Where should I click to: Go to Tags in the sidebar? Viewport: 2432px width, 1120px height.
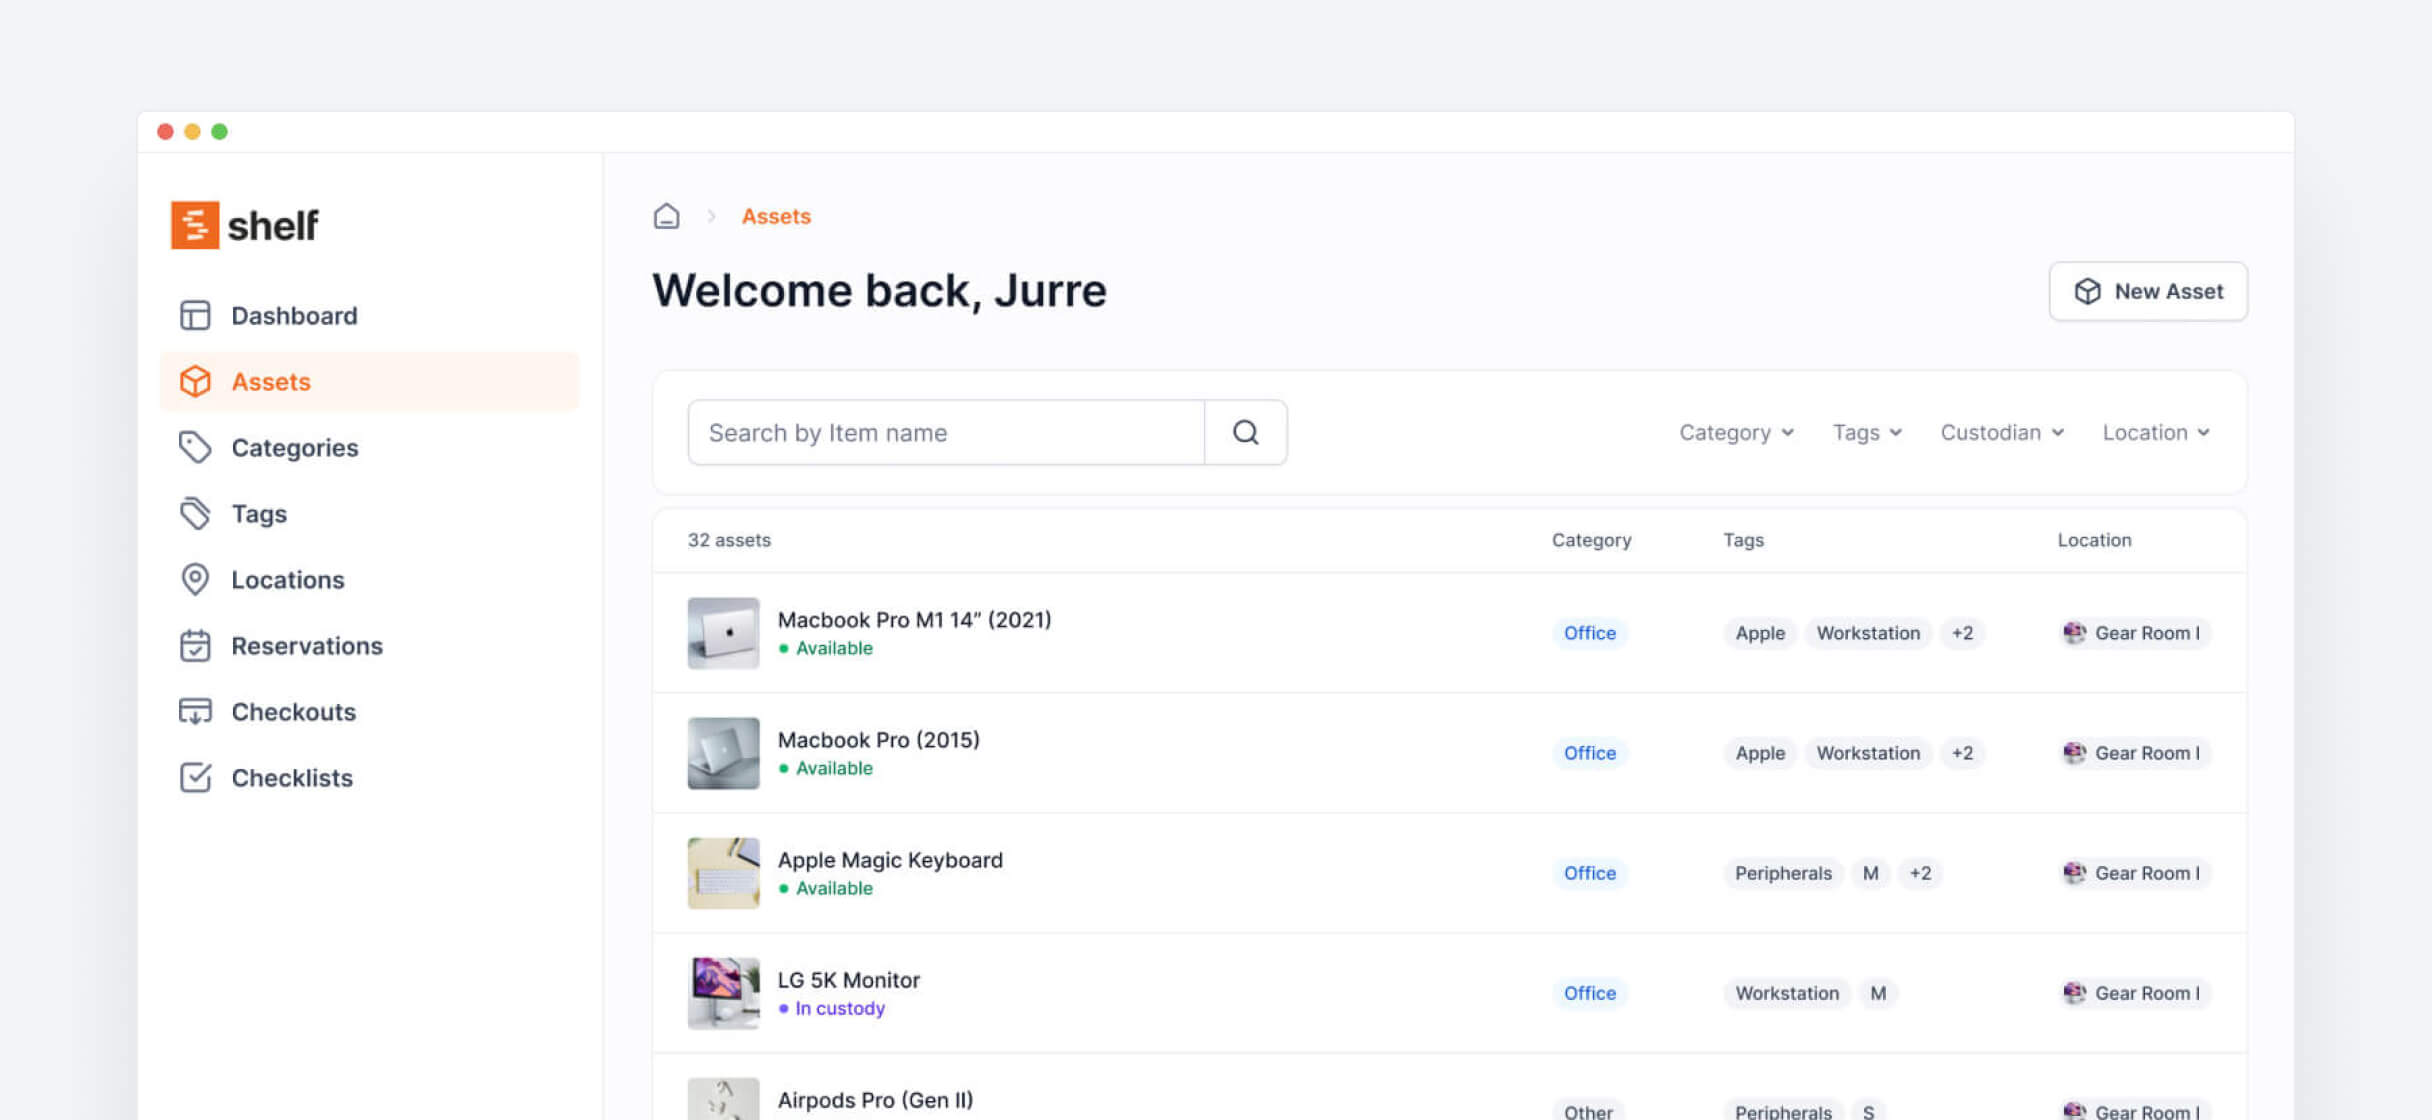tap(258, 513)
